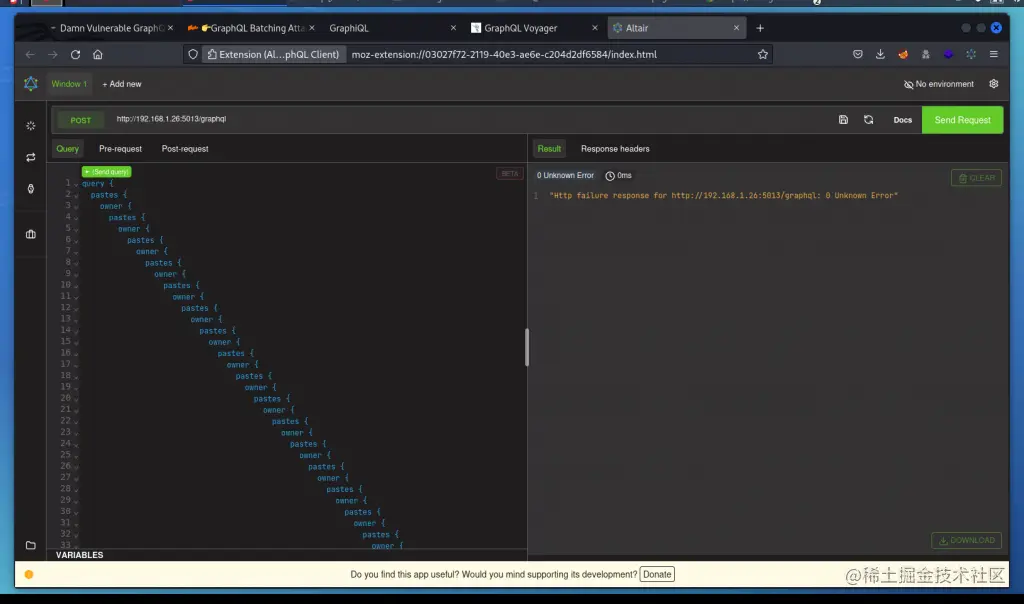Click the DOWNLOAD result button
The image size is (1024, 604).
pos(967,541)
